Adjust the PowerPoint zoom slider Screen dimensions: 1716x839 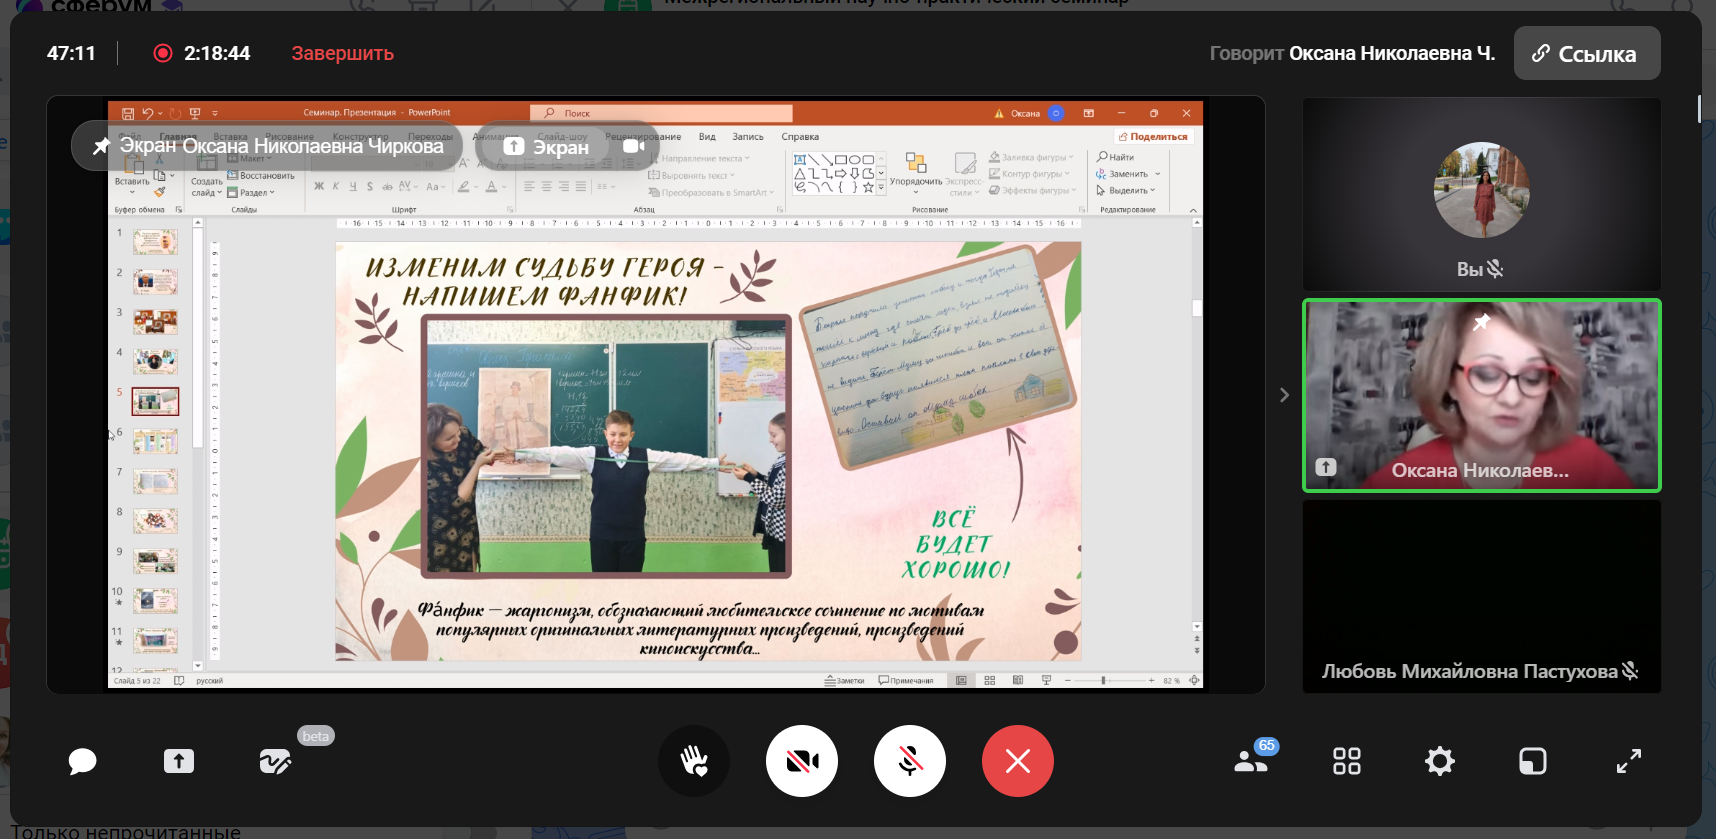coord(1104,680)
